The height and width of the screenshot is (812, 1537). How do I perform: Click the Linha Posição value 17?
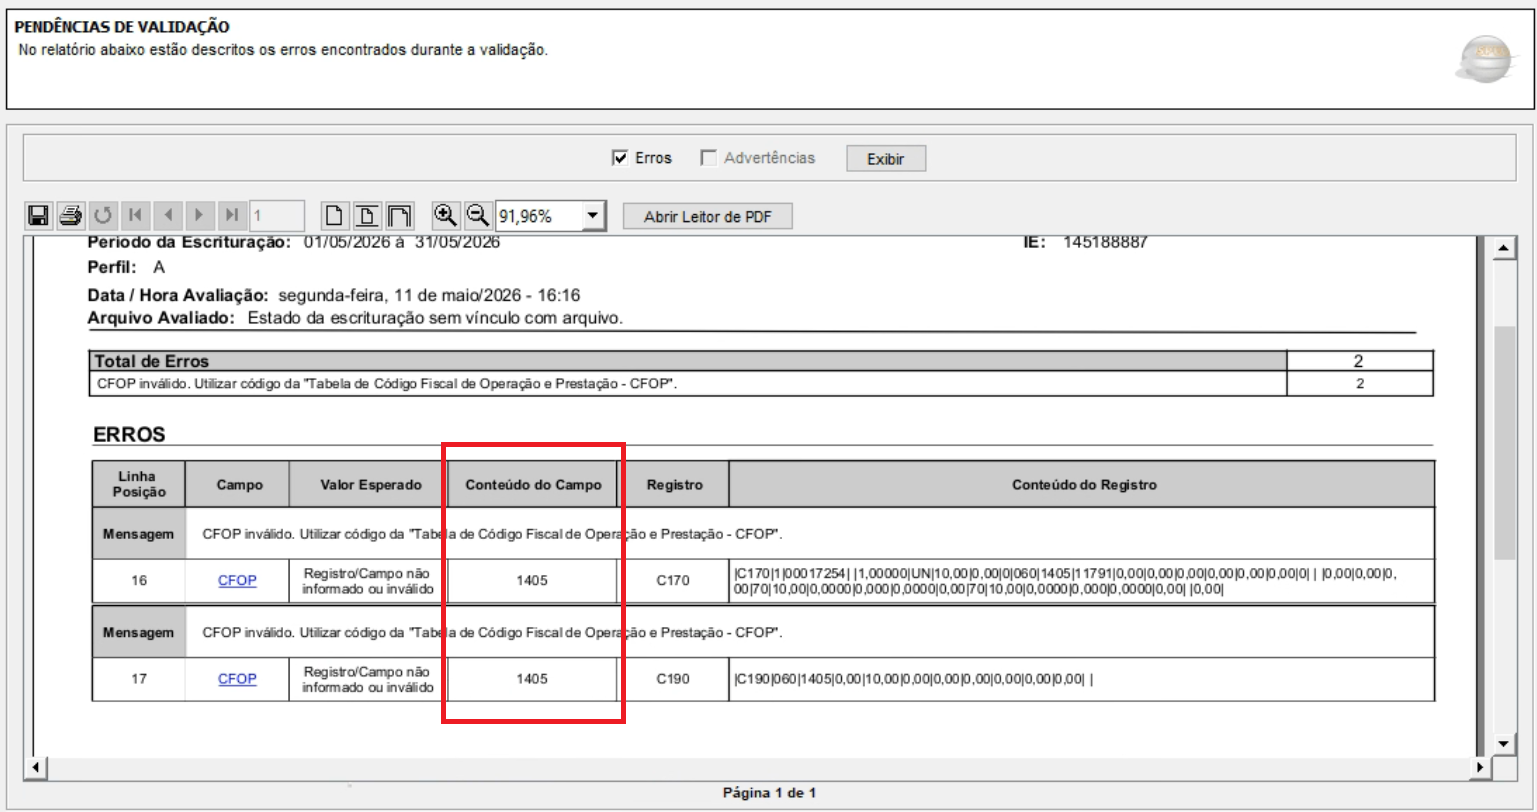(x=139, y=679)
